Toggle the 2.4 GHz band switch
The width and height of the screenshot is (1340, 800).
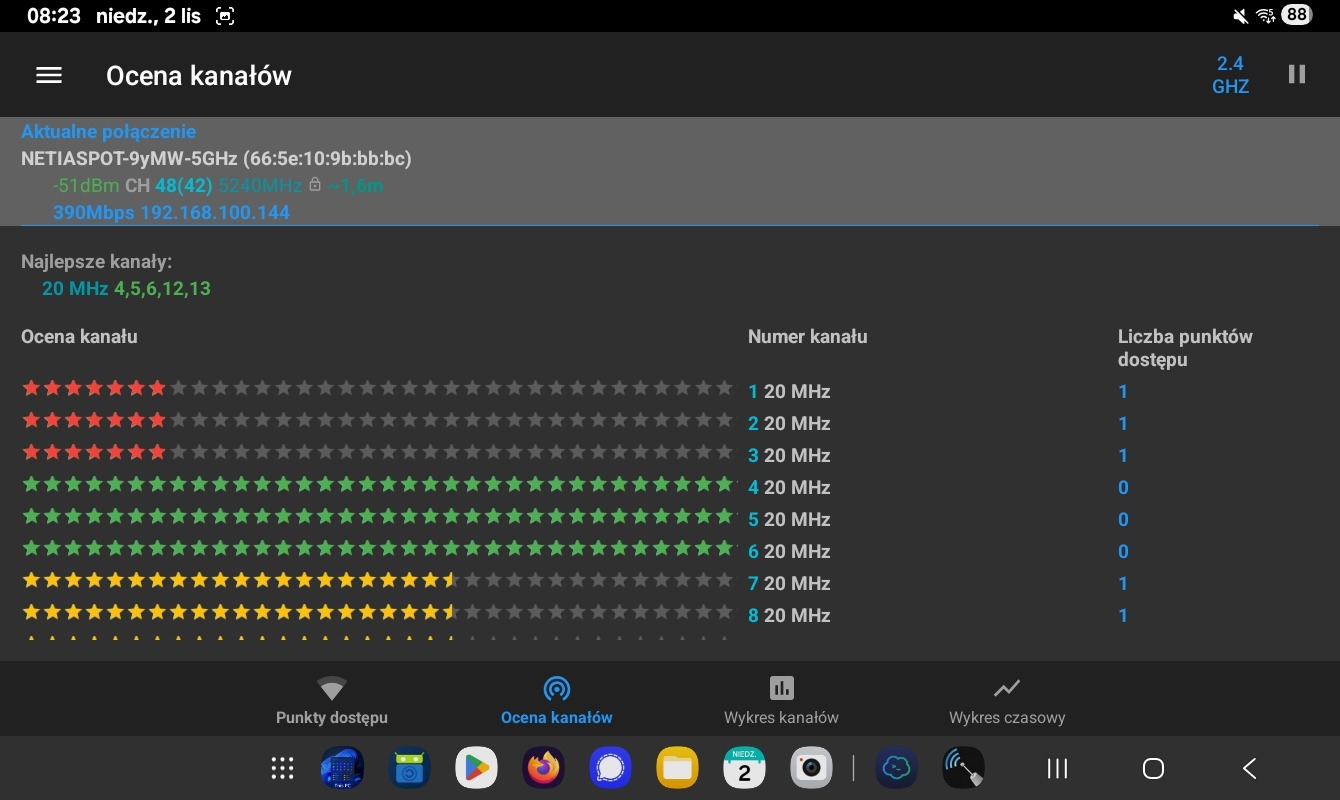click(x=1230, y=75)
